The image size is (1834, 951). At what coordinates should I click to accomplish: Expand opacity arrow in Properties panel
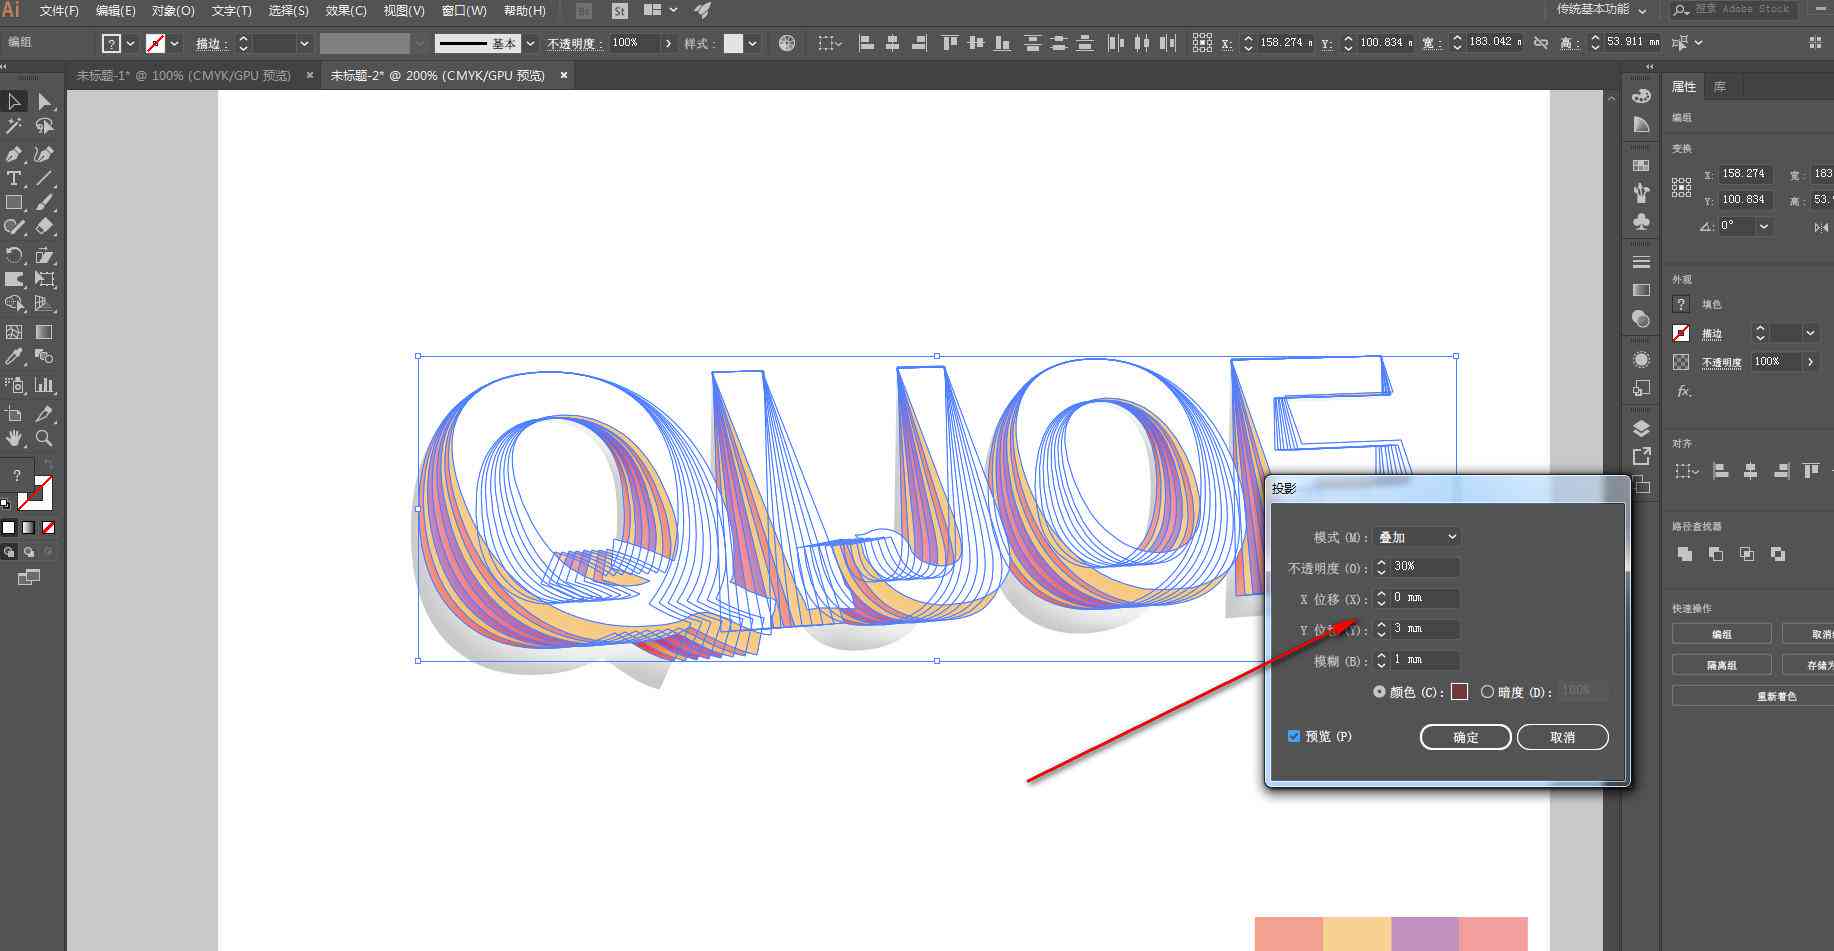pyautogui.click(x=1810, y=361)
